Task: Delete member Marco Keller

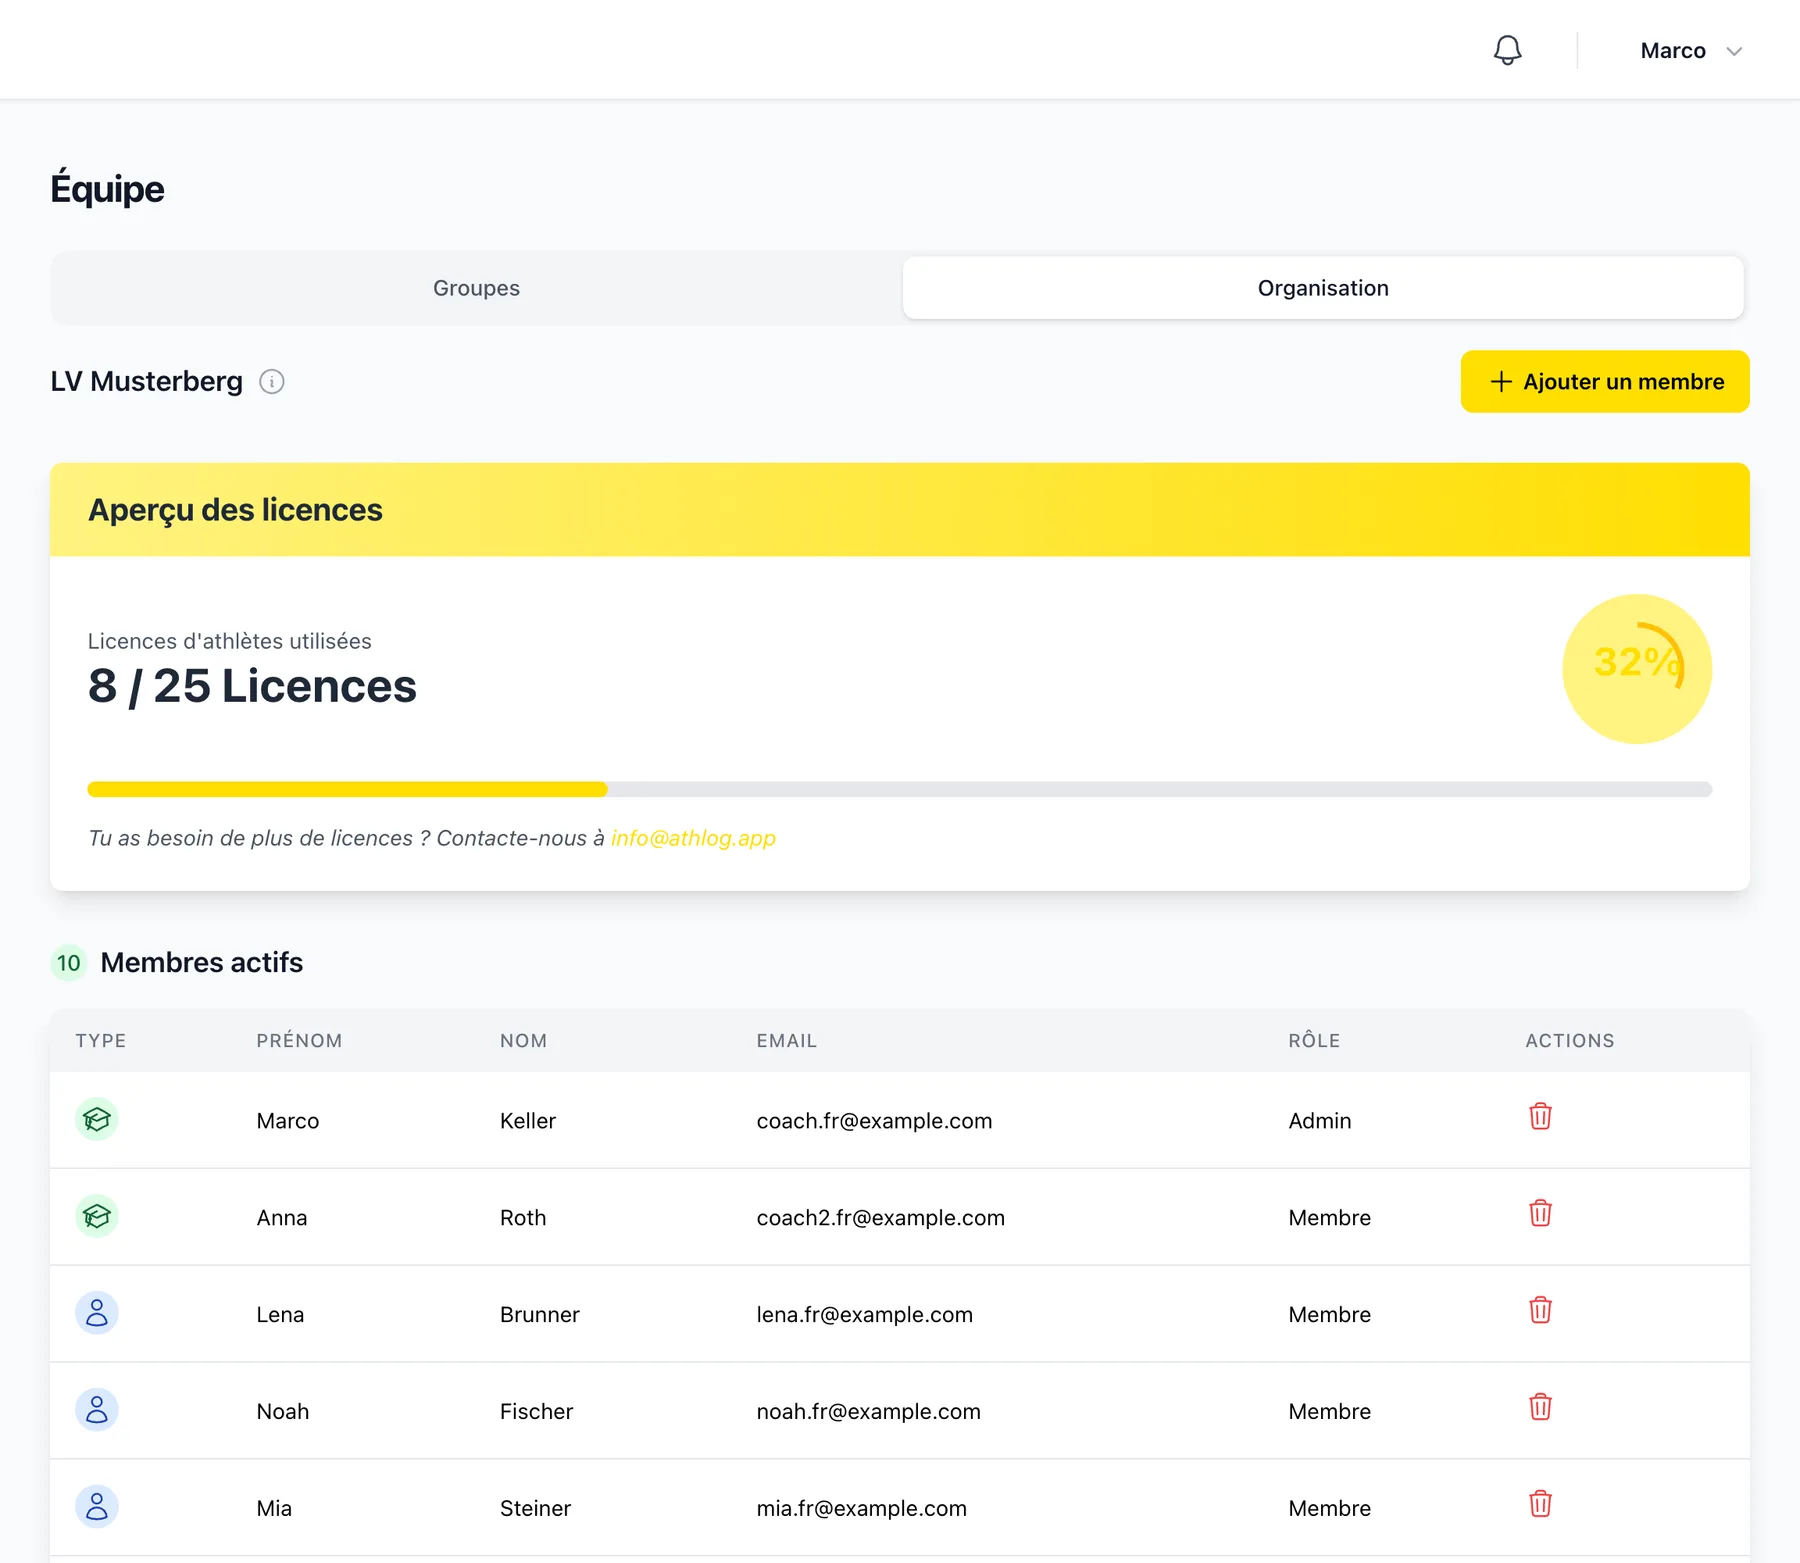Action: pos(1540,1116)
